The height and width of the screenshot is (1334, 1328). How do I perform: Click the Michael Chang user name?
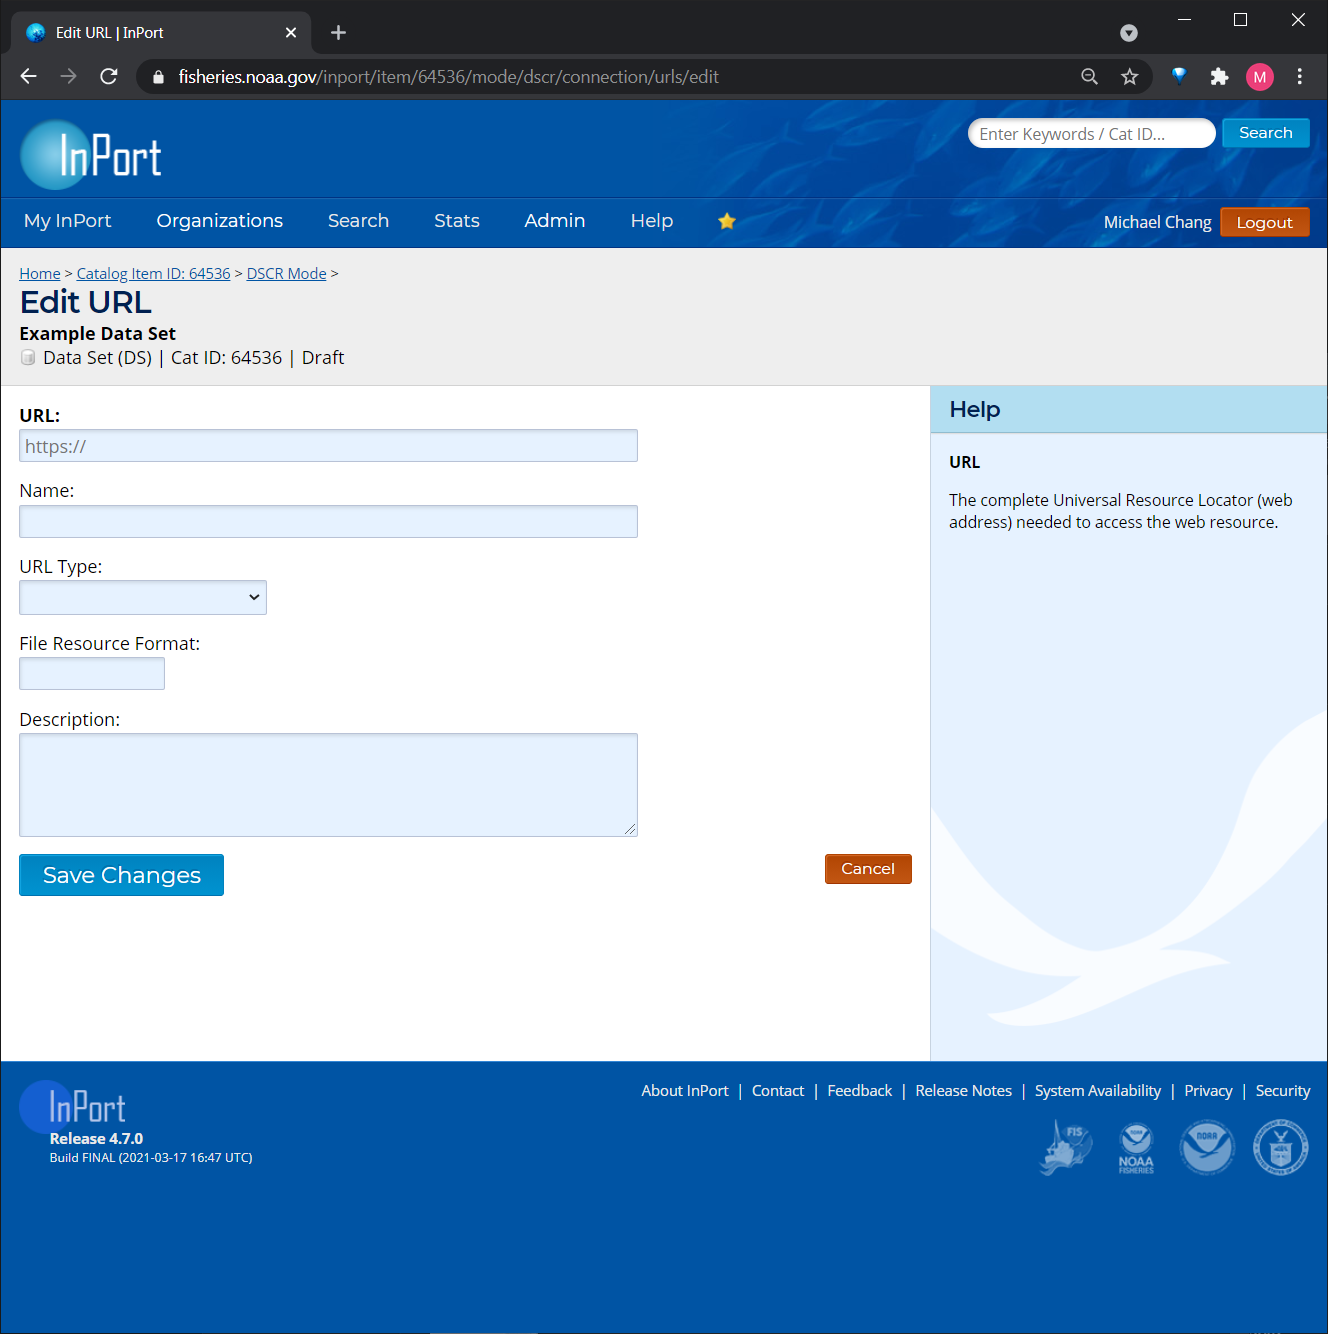pyautogui.click(x=1158, y=222)
